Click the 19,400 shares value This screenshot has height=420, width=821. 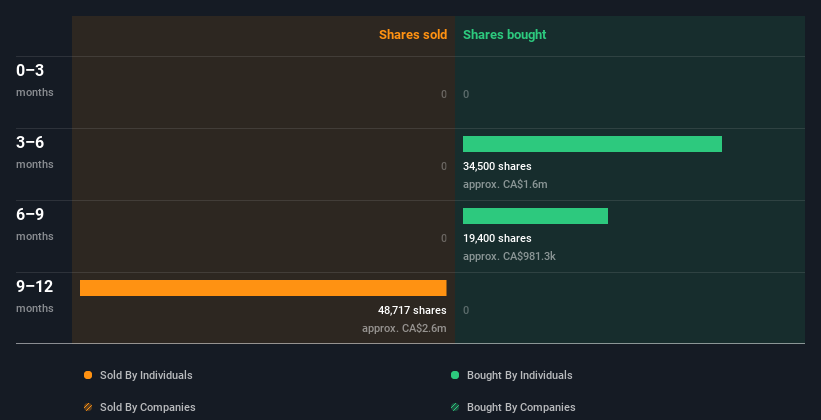click(497, 238)
